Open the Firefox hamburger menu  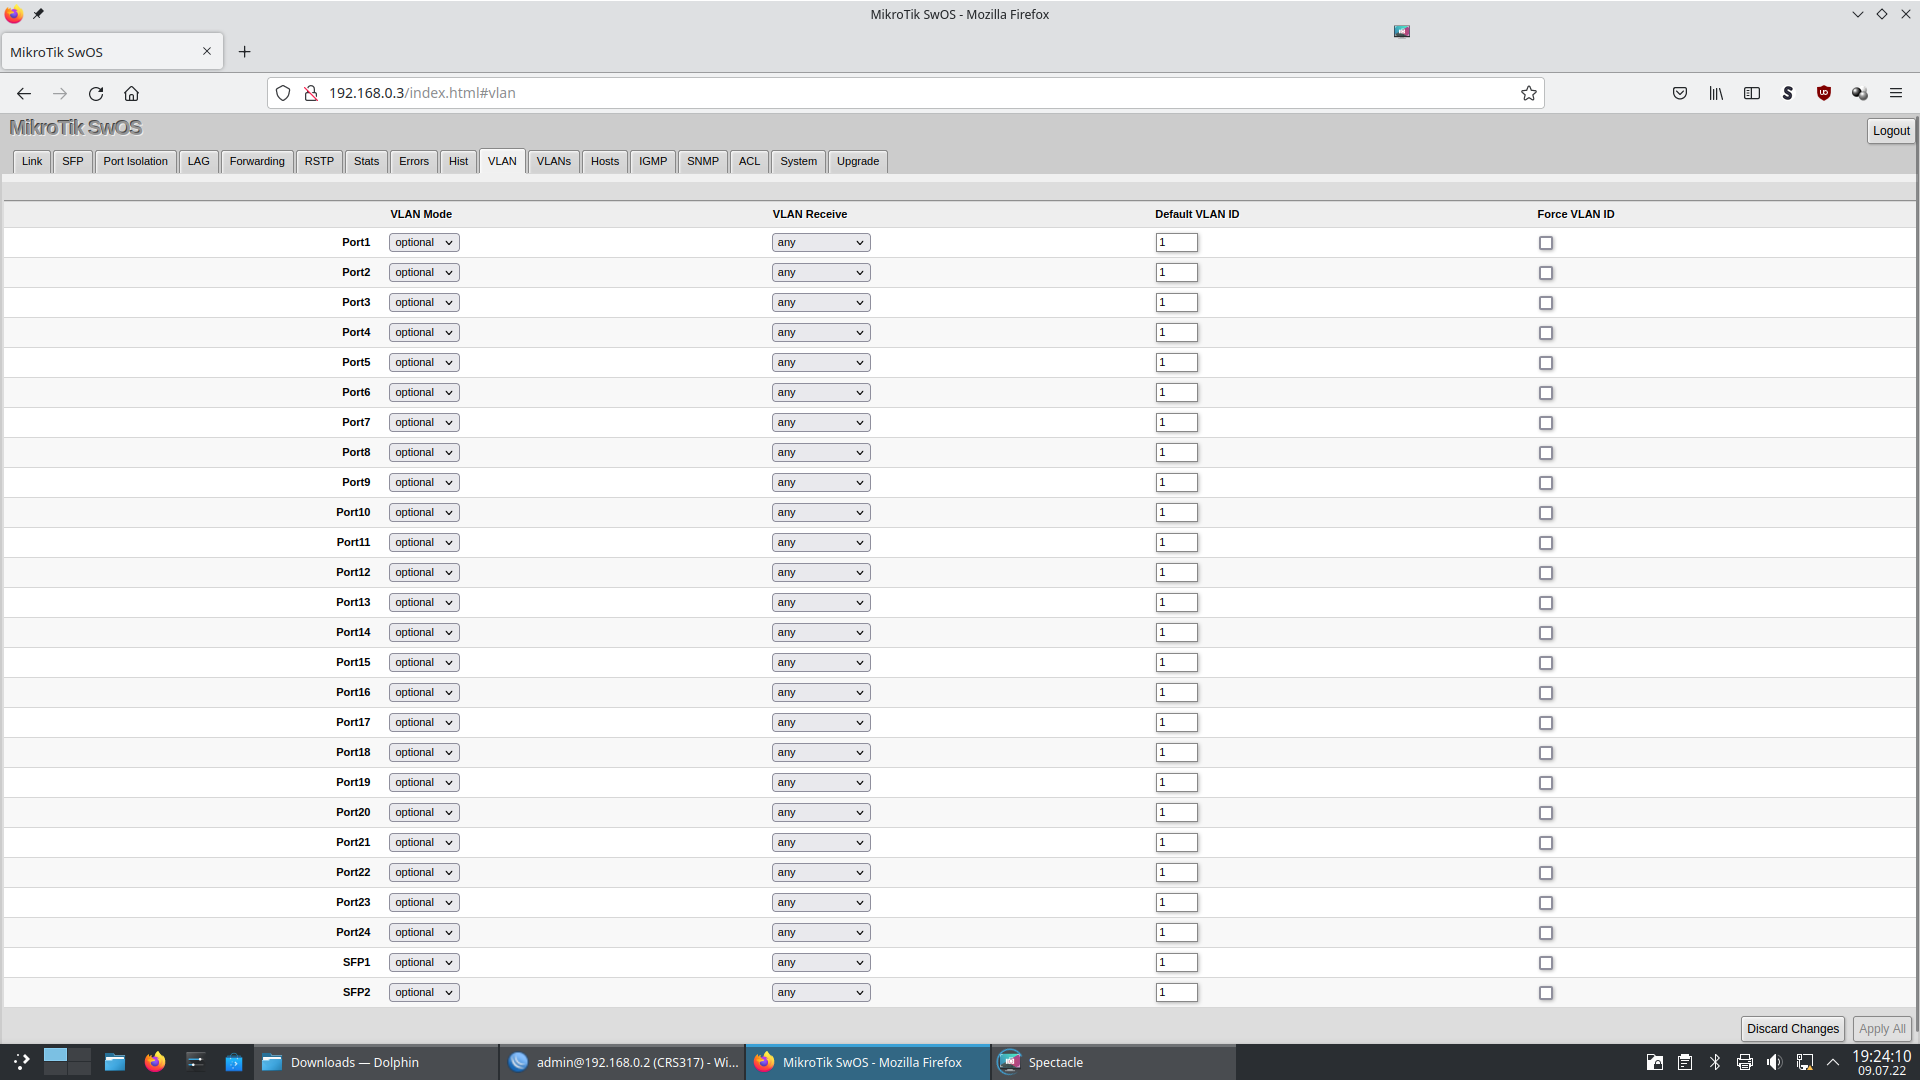click(x=1895, y=93)
